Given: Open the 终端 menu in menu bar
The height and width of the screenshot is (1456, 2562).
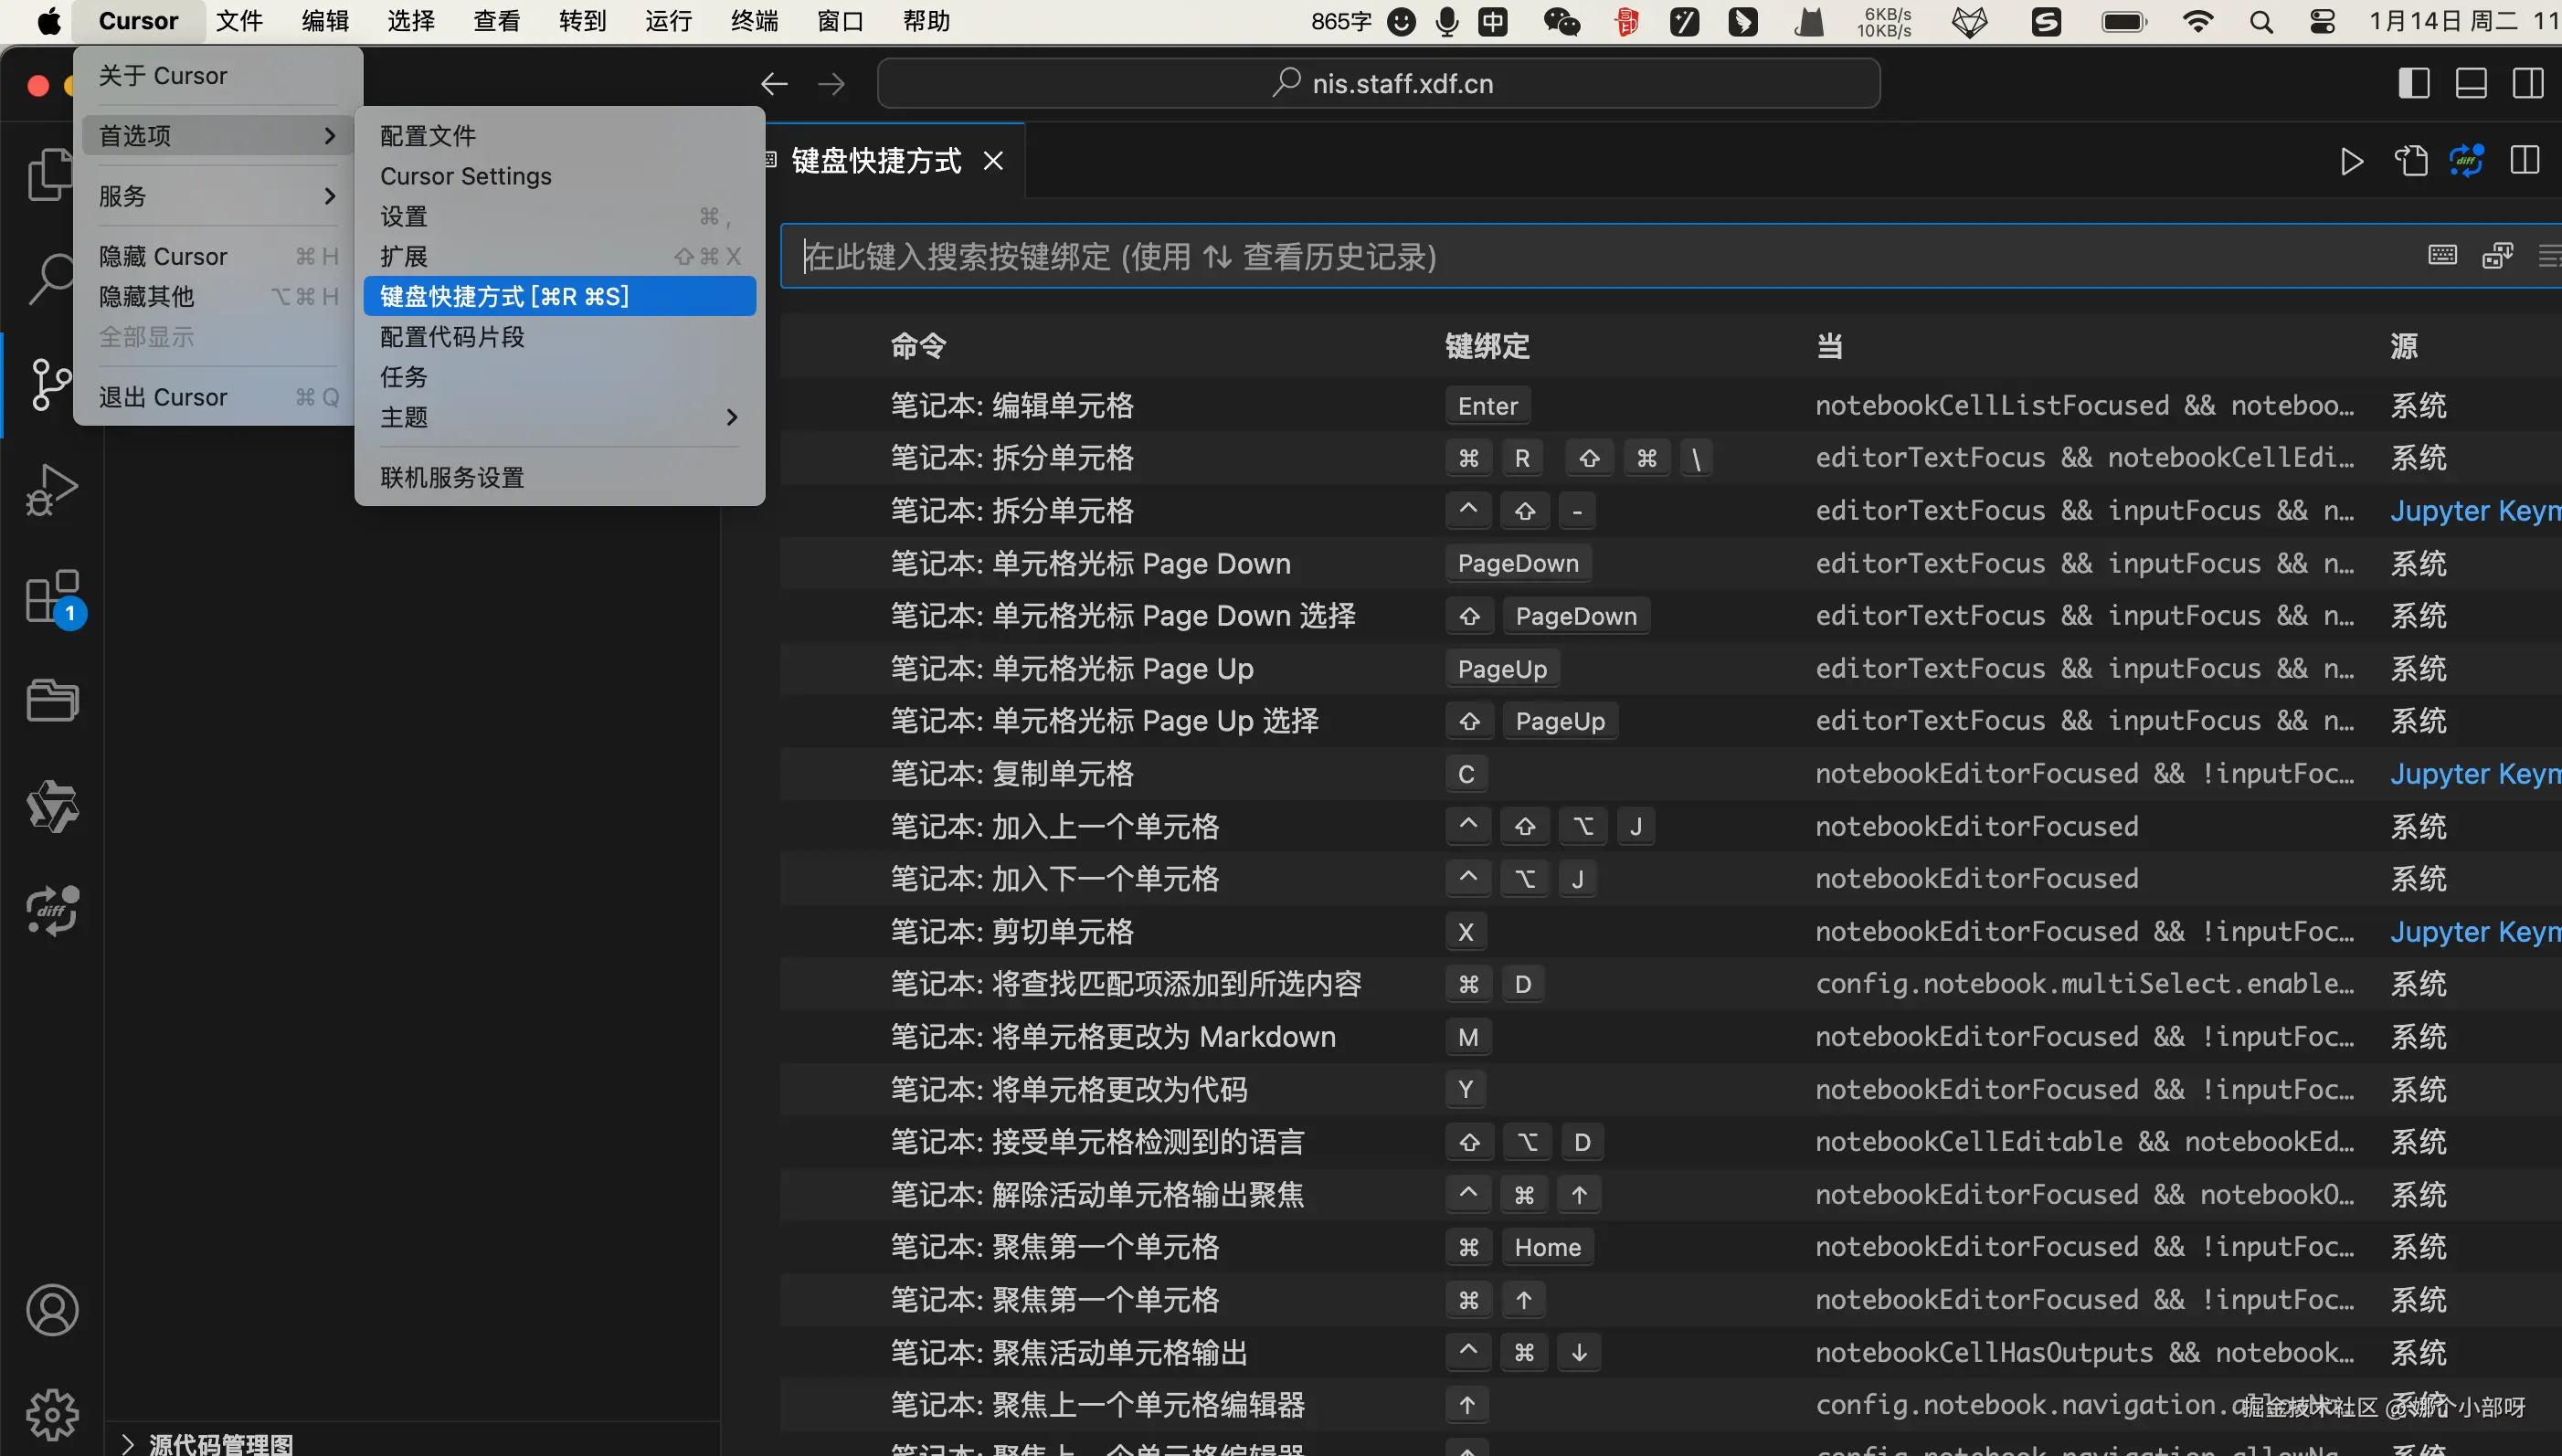Looking at the screenshot, I should pyautogui.click(x=754, y=21).
